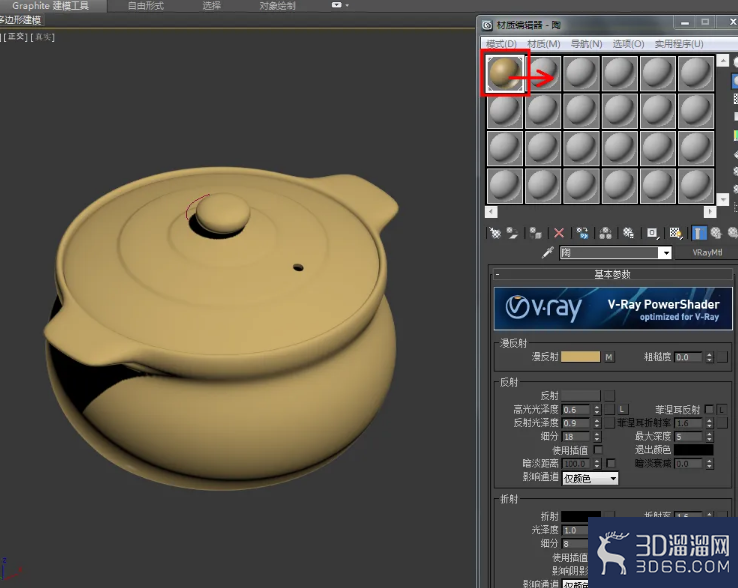This screenshot has width=738, height=588.
Task: Switch to the 对象绘制 ribbon tab
Action: tap(277, 6)
